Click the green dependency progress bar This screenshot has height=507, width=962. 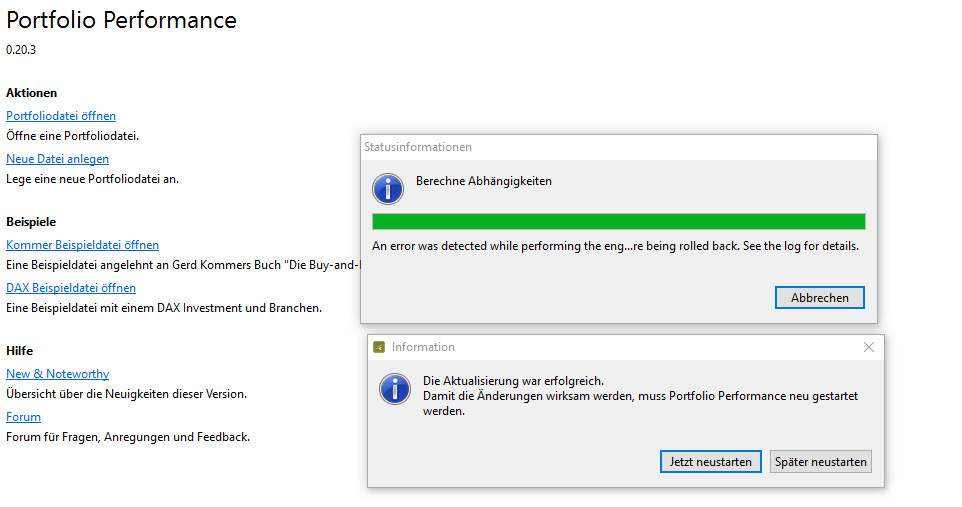[618, 222]
